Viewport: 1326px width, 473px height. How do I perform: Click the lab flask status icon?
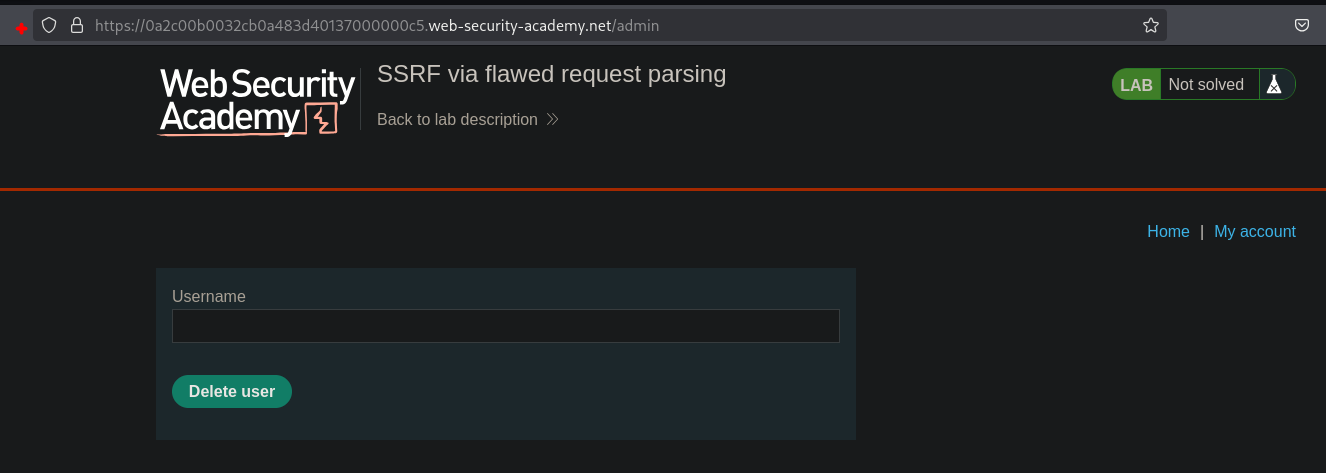coord(1273,85)
